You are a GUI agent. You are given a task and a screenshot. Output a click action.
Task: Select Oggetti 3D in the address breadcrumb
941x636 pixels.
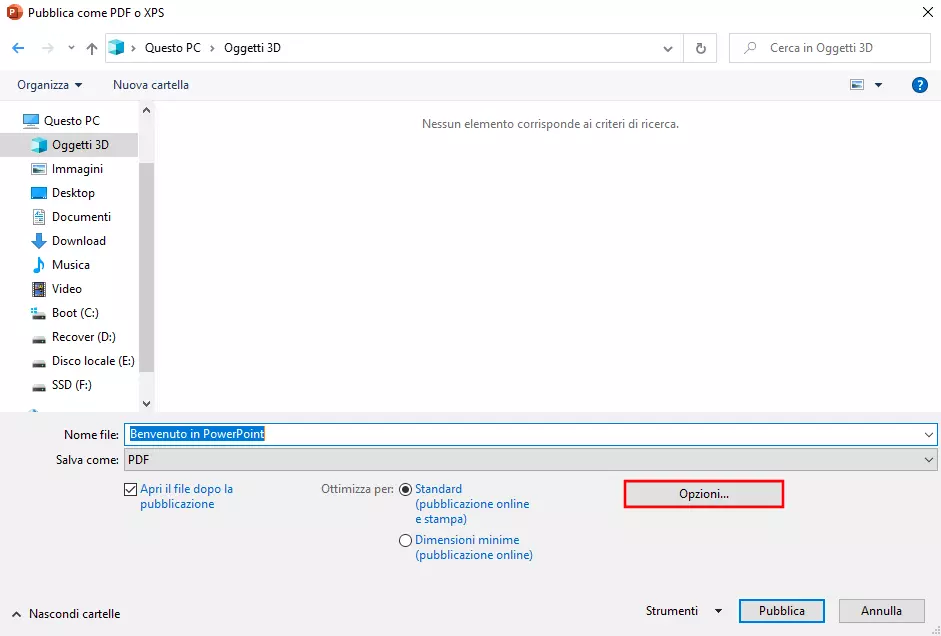pos(252,48)
